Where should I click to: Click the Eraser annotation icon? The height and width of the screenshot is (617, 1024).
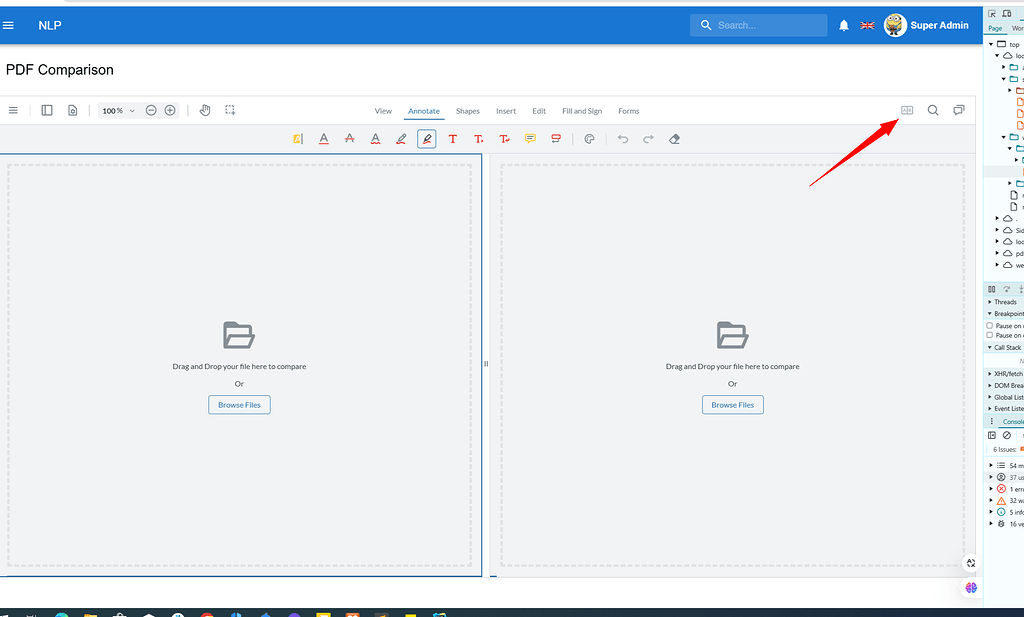675,138
